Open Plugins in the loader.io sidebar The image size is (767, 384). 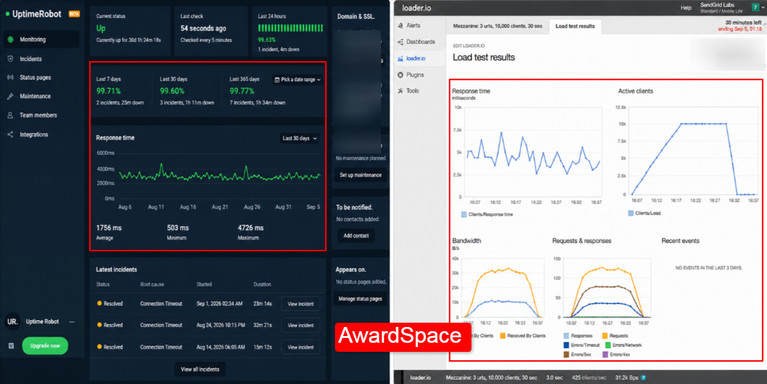point(415,75)
